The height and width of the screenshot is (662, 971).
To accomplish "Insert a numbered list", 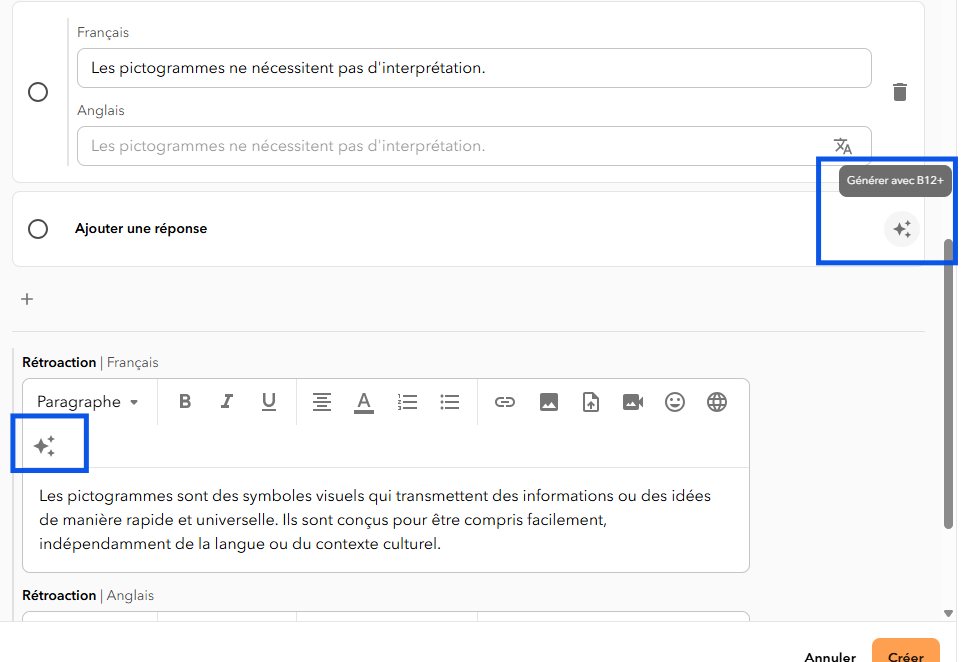I will tap(407, 402).
